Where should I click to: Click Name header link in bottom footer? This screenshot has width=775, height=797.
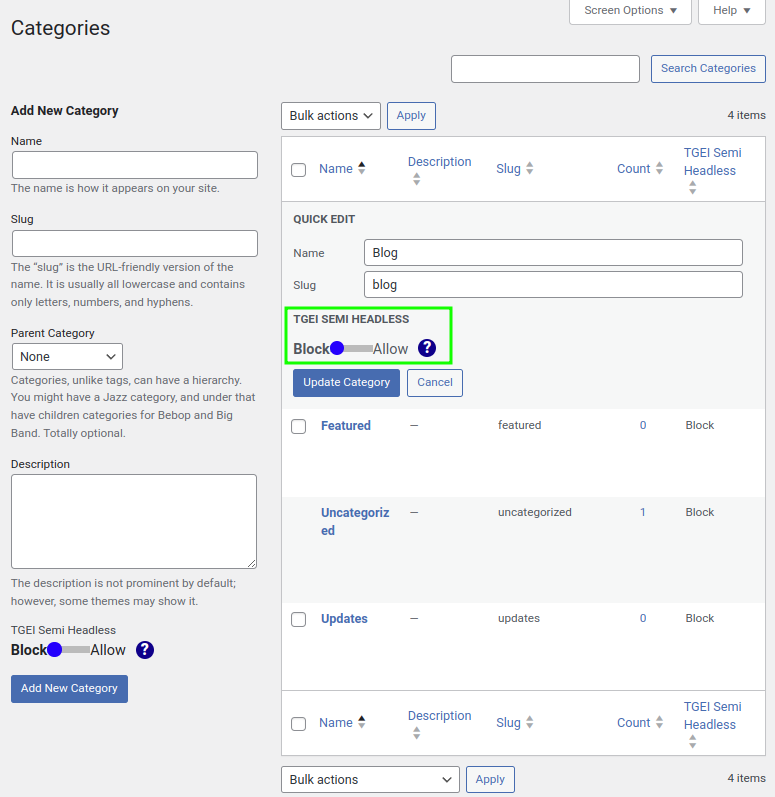tap(336, 723)
